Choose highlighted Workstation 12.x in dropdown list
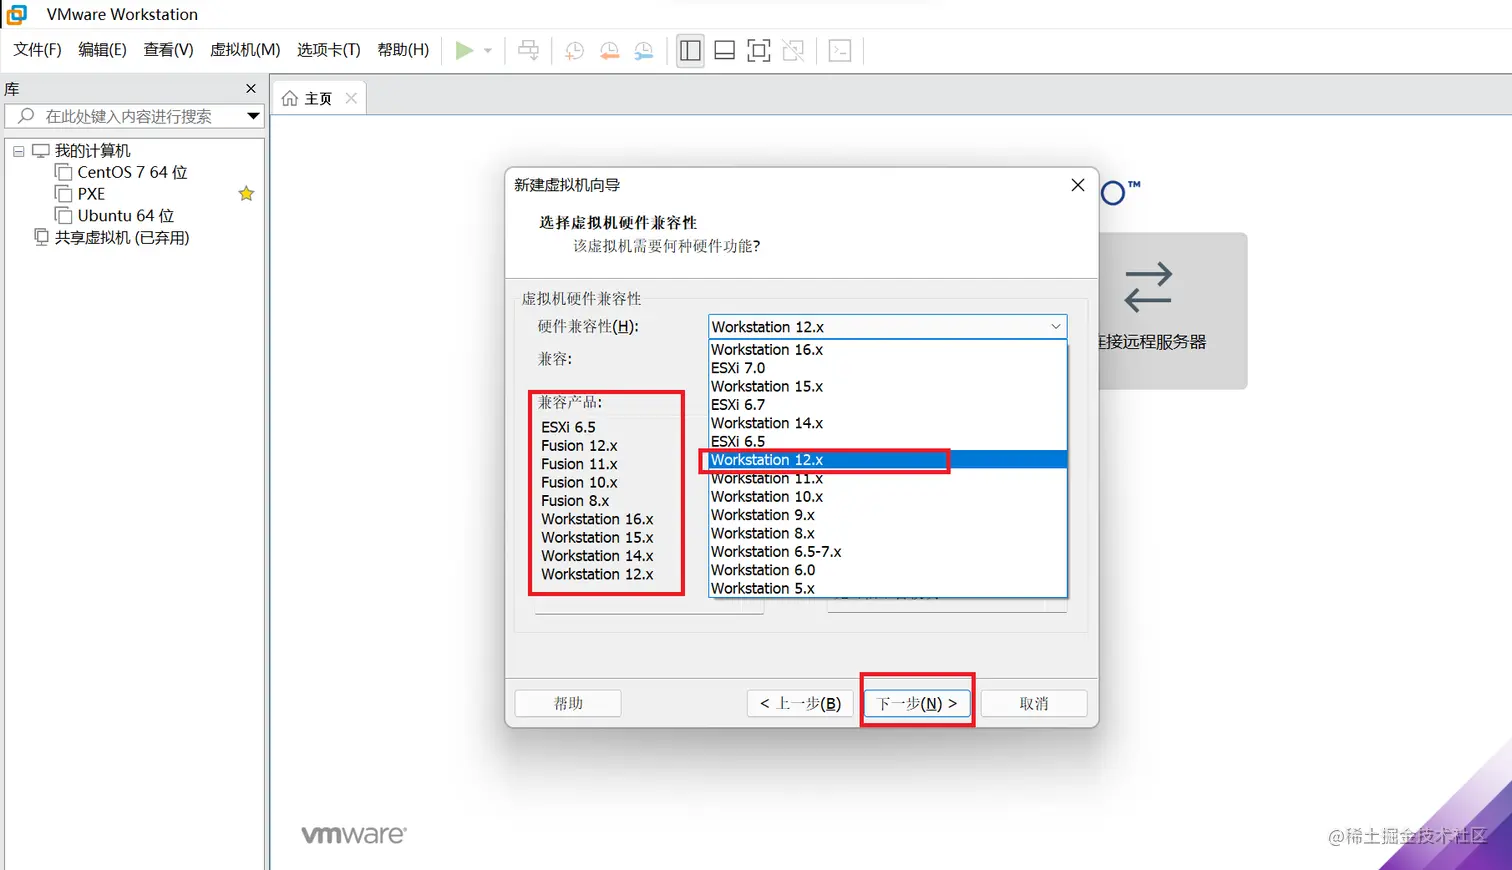 (888, 460)
